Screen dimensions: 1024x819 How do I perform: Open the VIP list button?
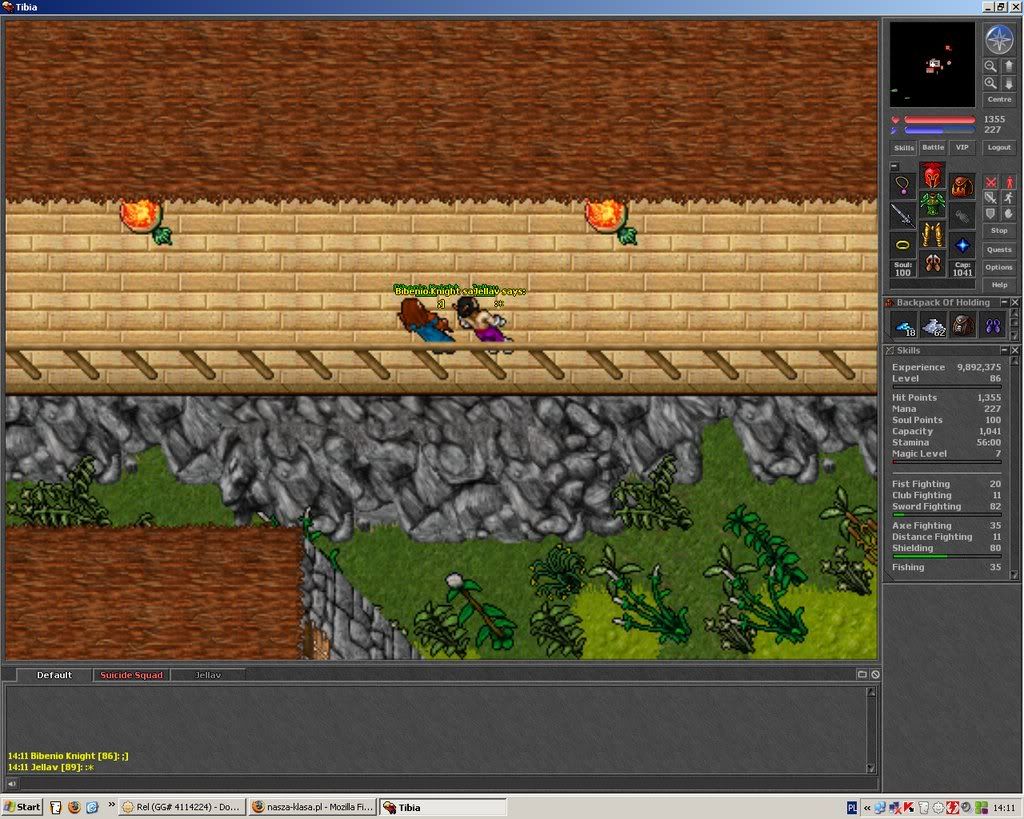963,148
